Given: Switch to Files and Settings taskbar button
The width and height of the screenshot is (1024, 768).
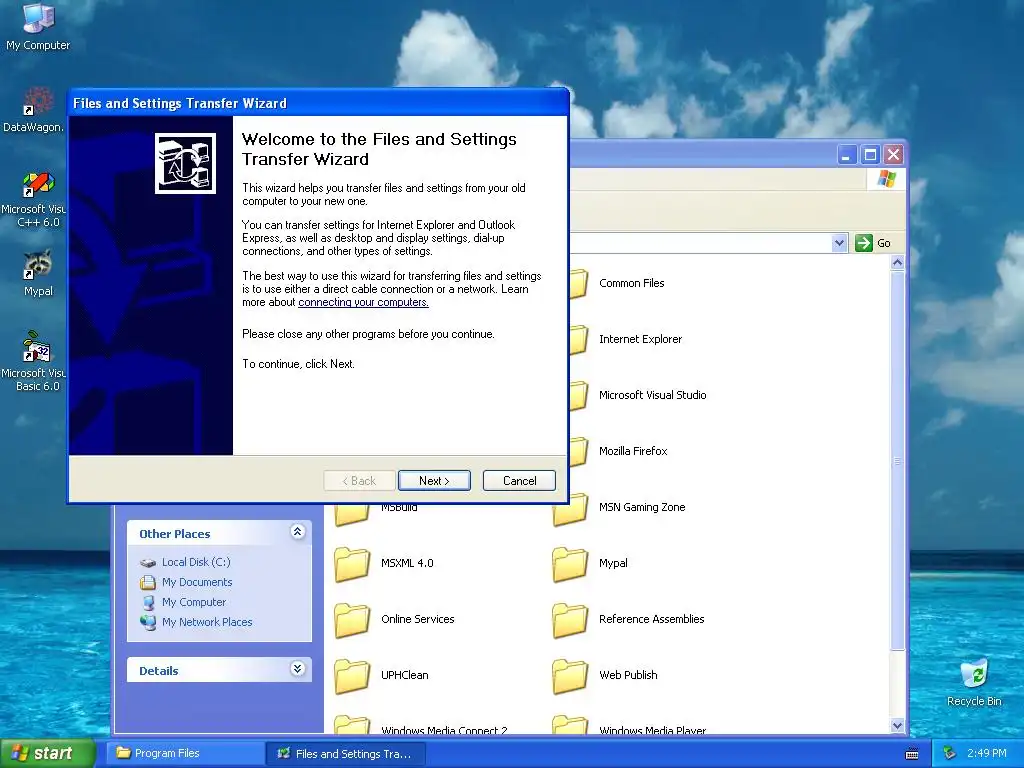Looking at the screenshot, I should 346,753.
